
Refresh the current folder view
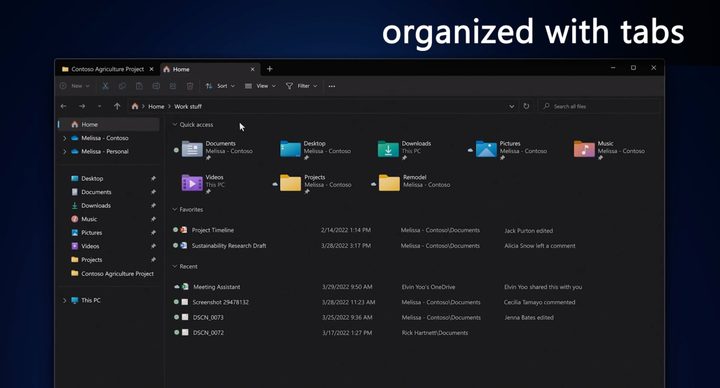526,106
